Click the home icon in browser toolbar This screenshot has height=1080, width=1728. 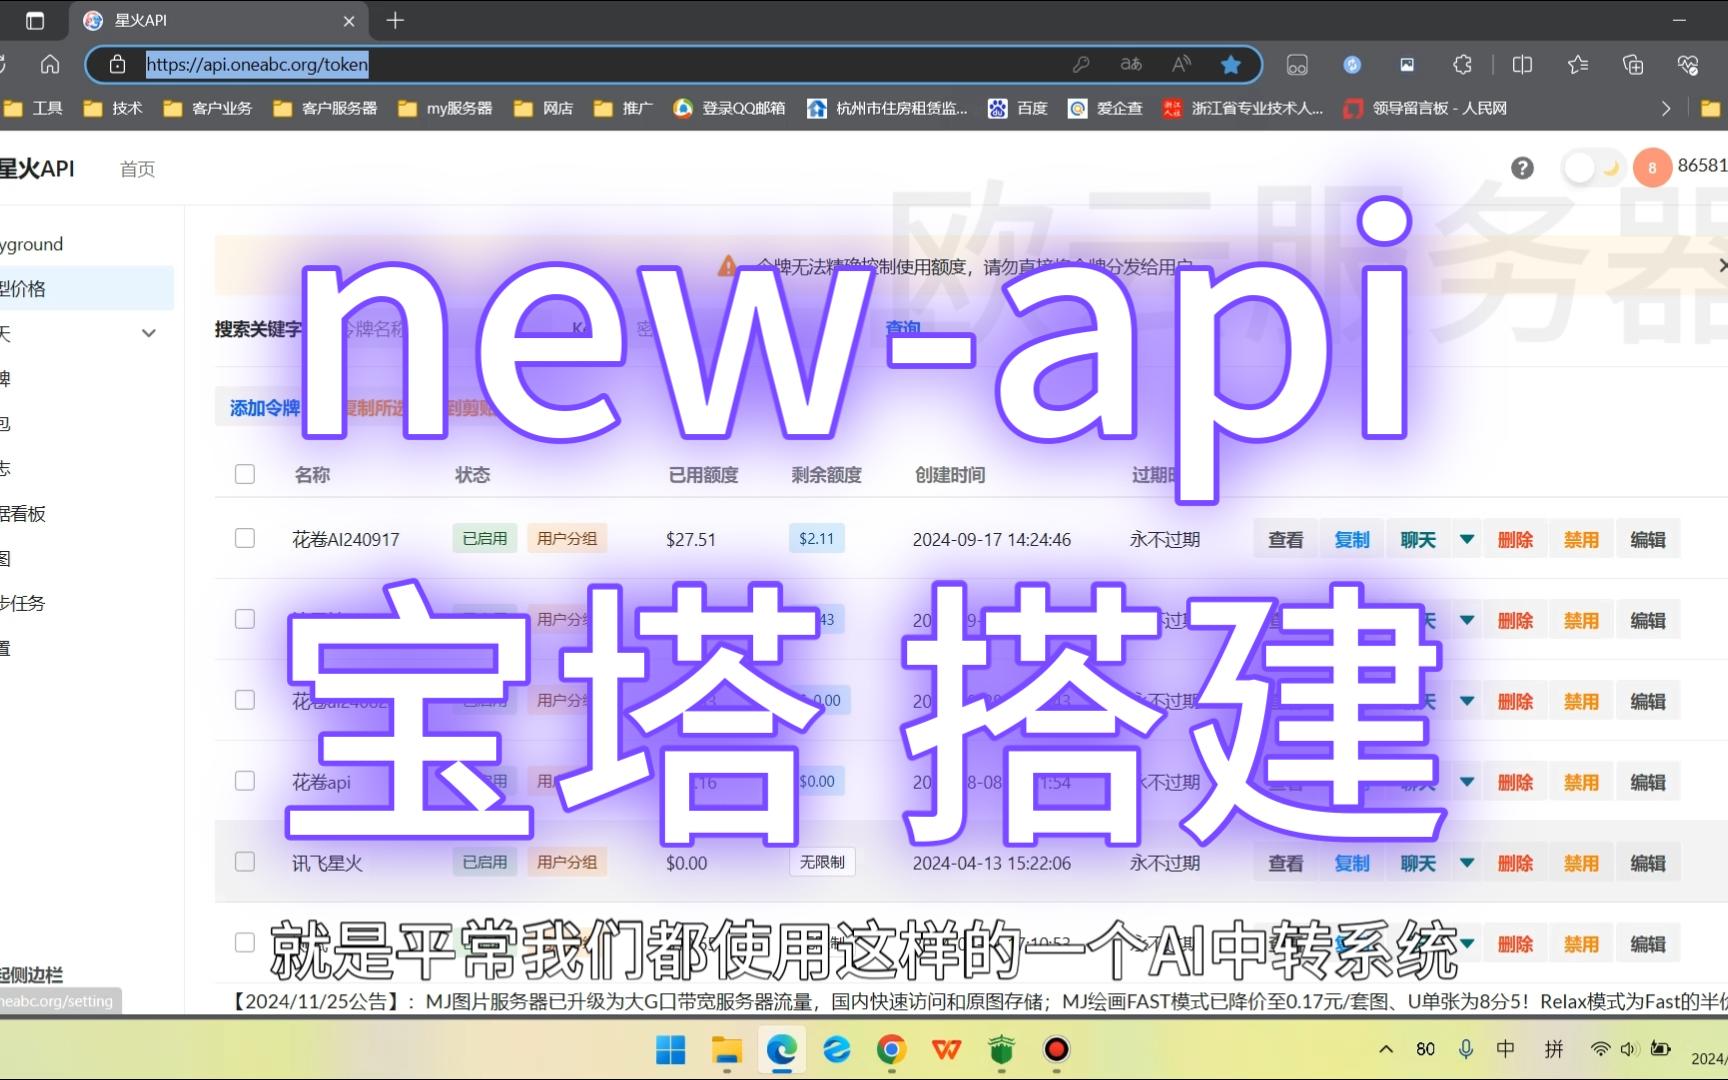coord(50,65)
